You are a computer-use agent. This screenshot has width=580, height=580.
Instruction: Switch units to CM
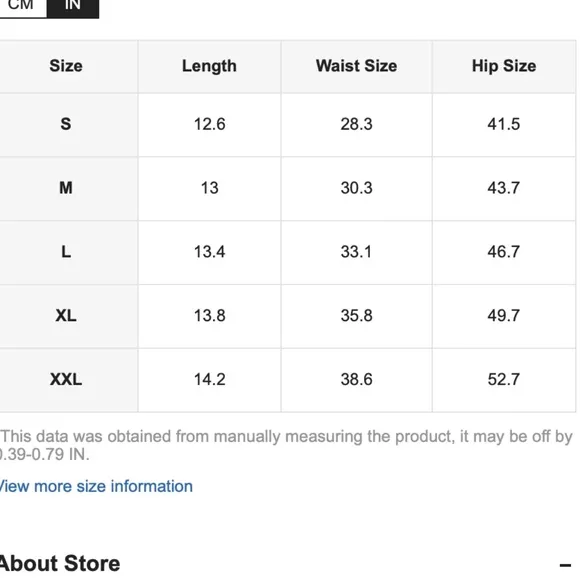(22, 6)
